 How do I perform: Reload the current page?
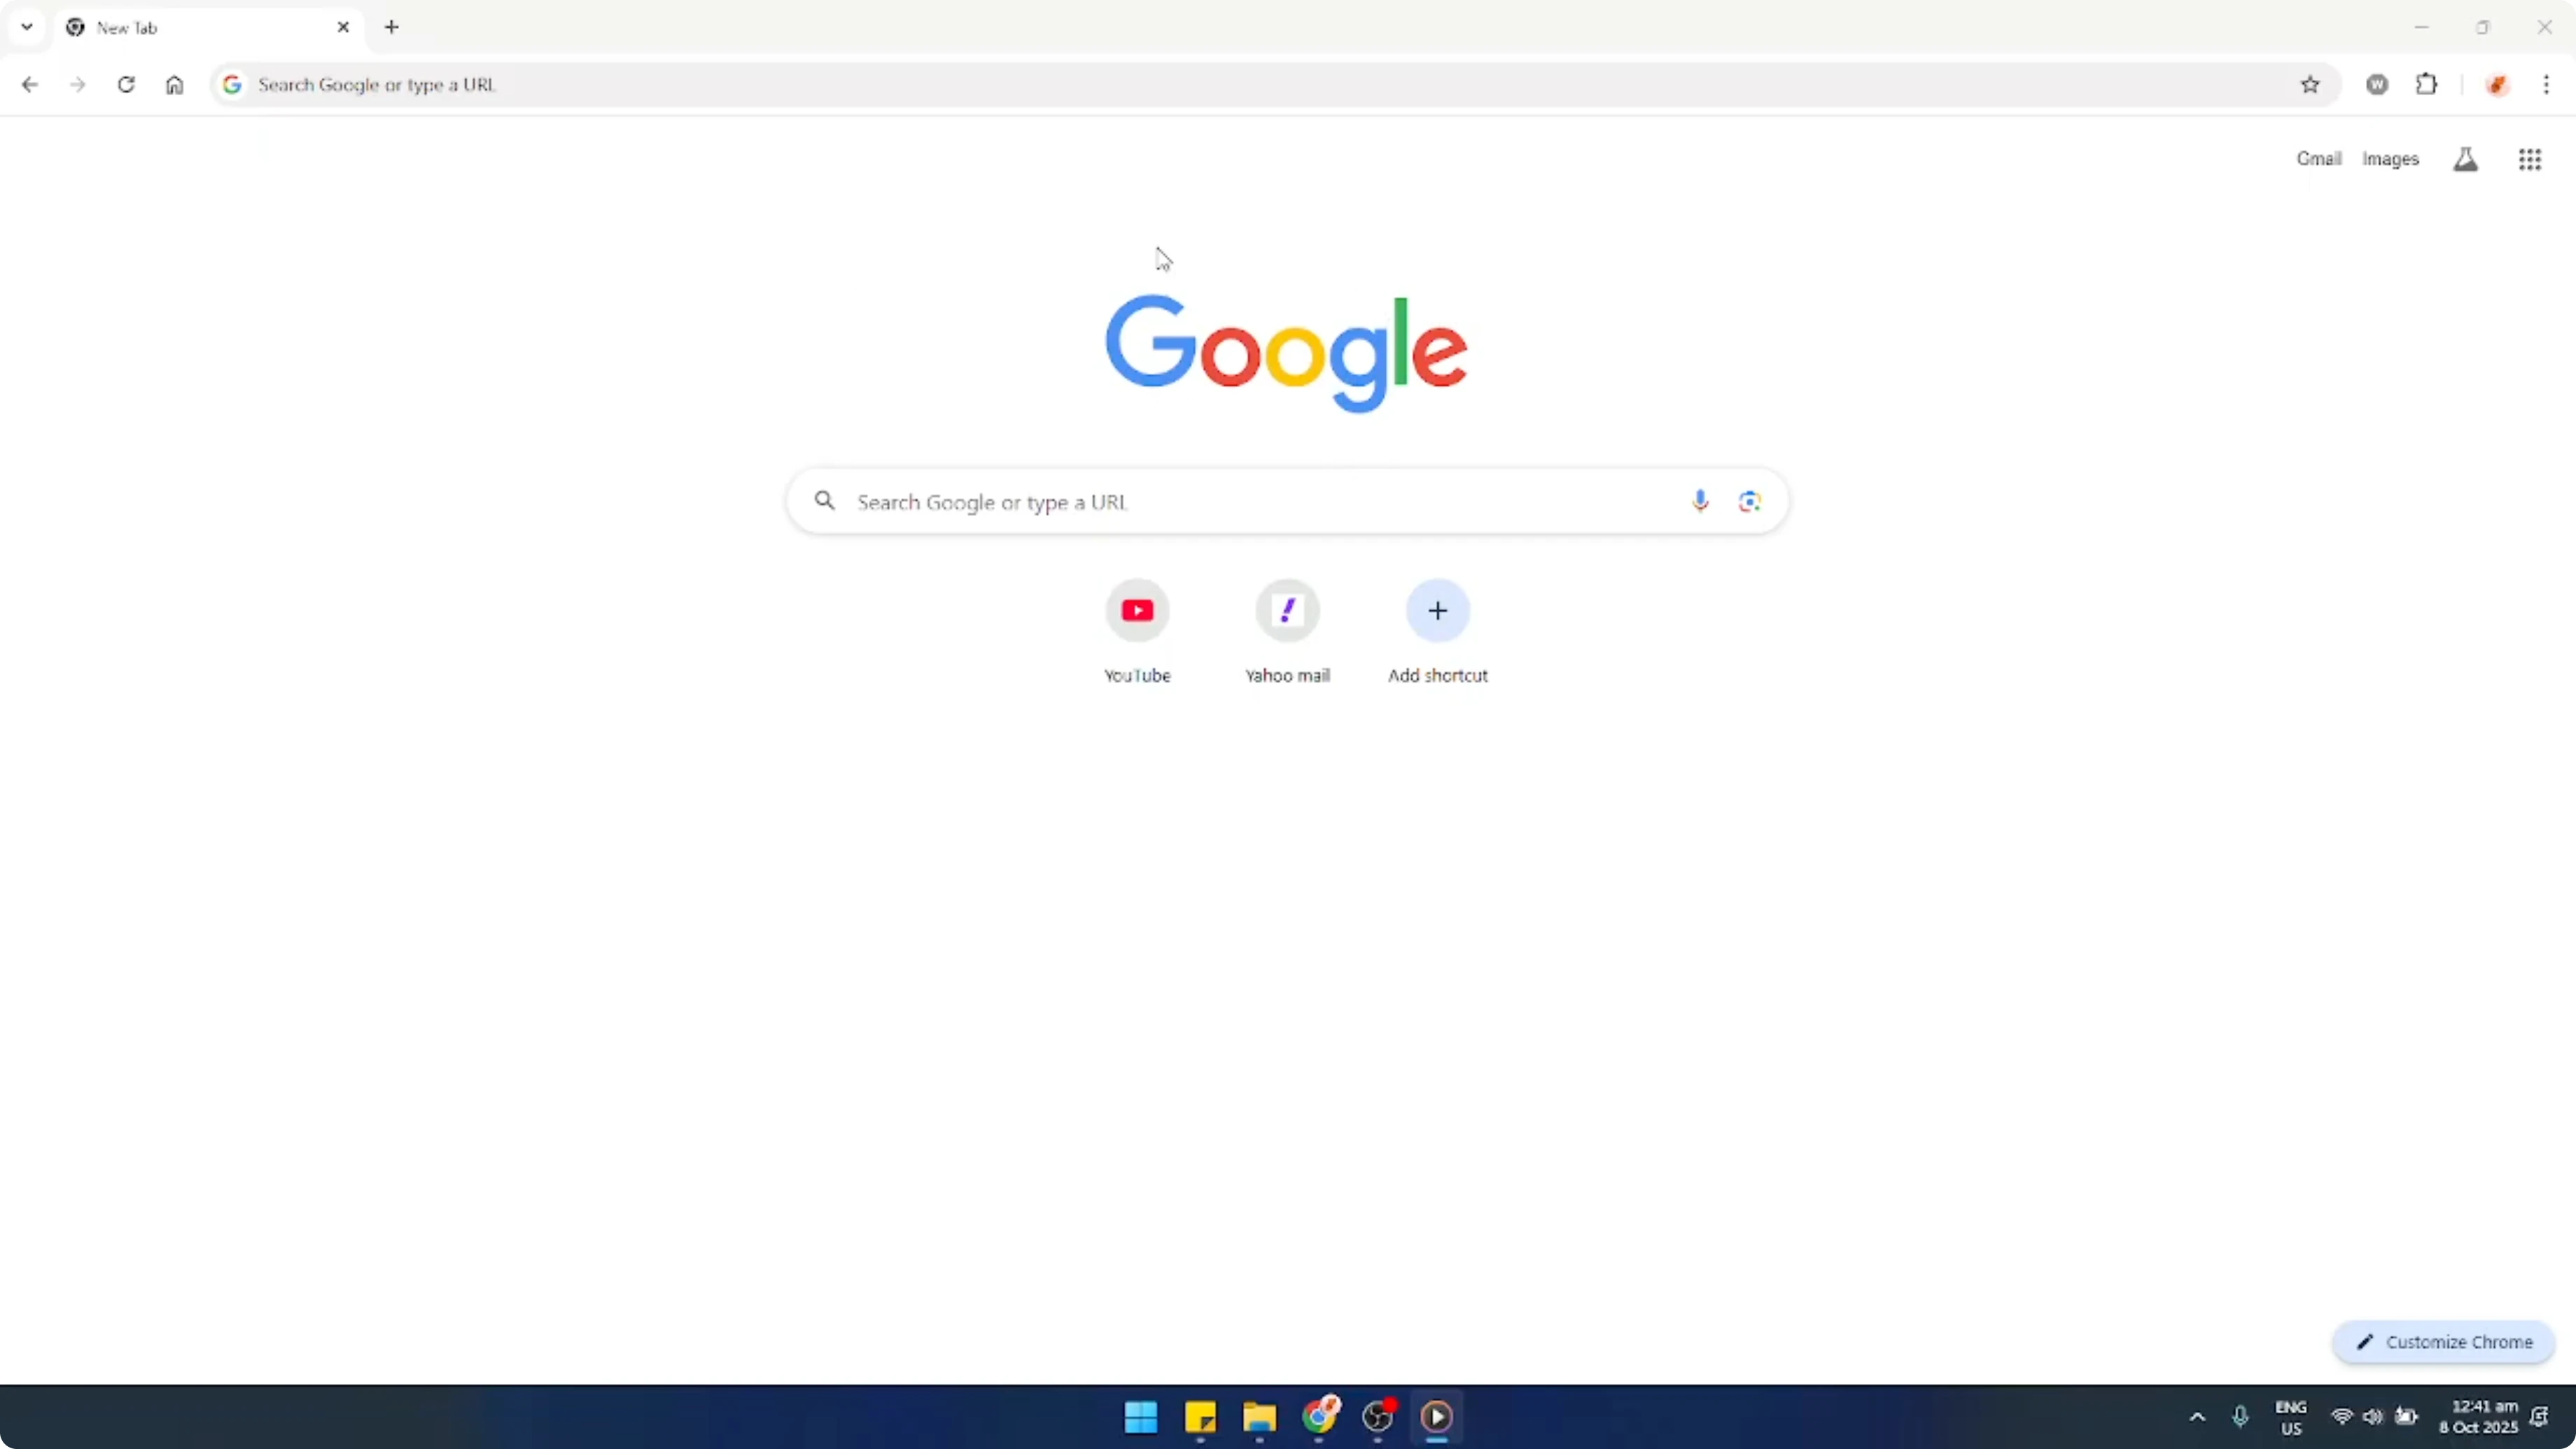[x=126, y=85]
